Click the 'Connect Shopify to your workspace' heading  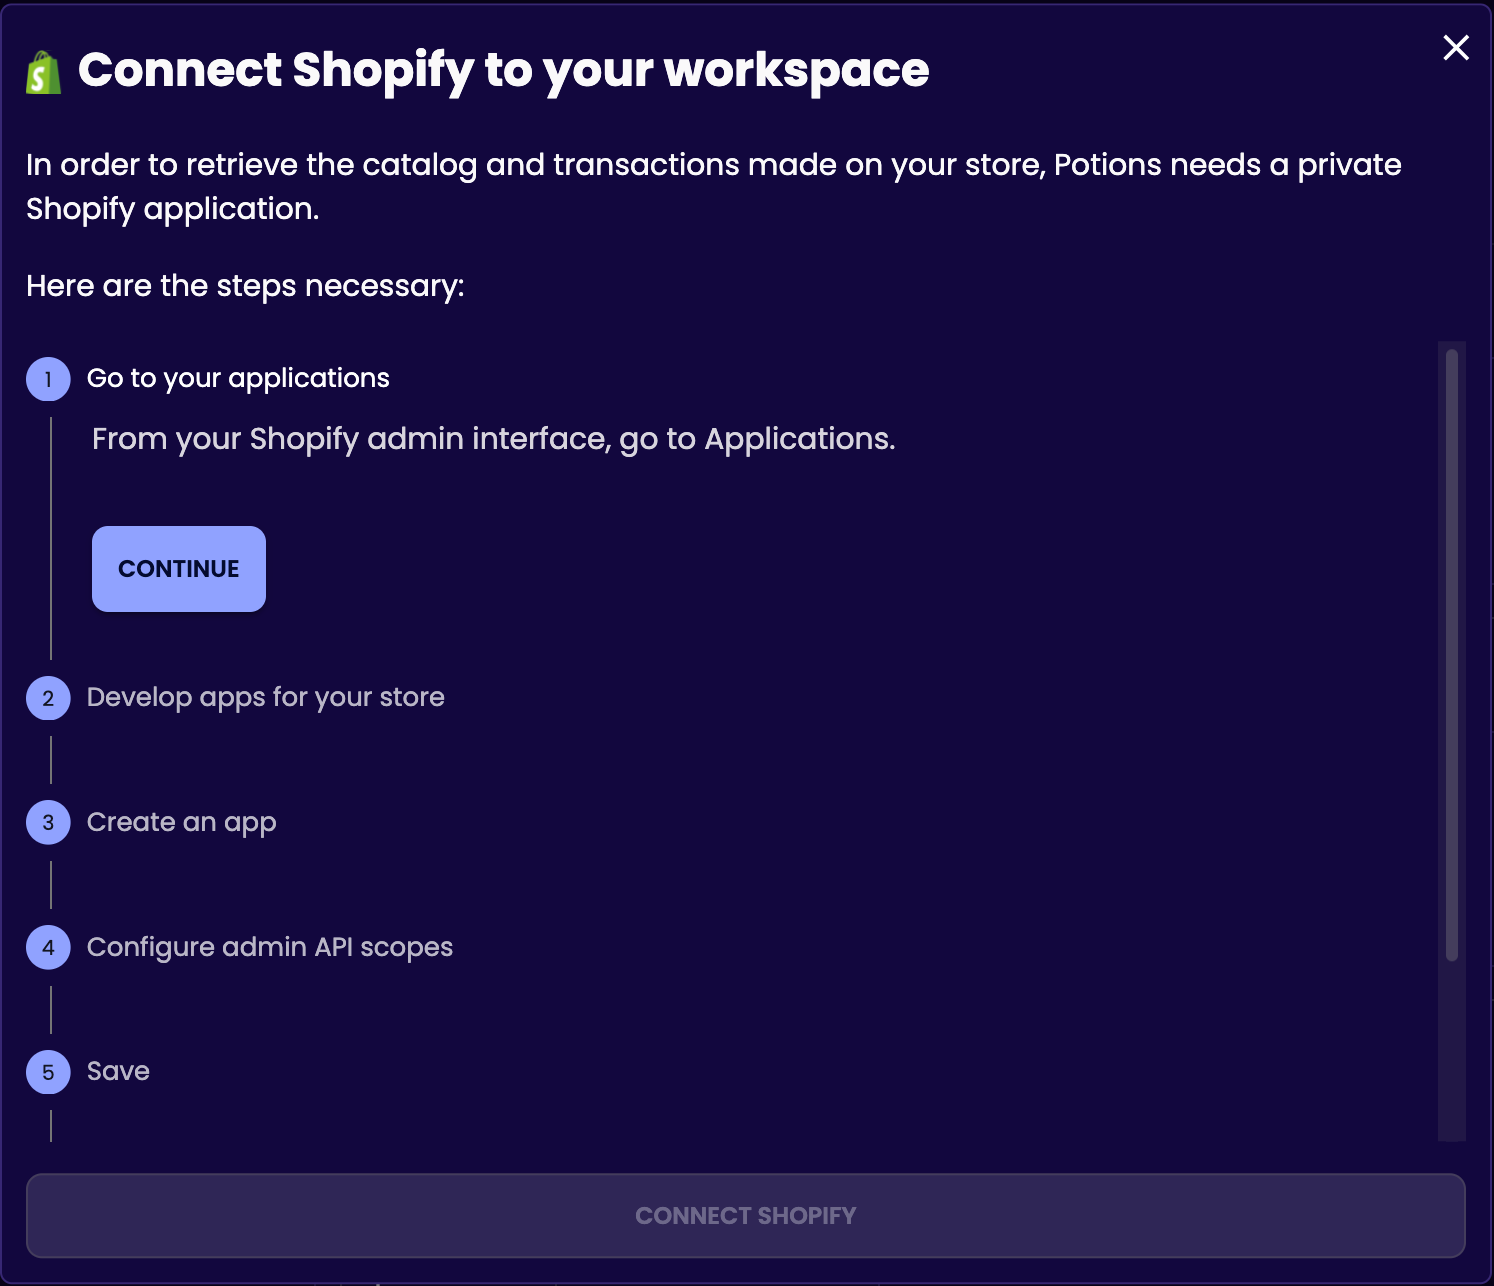504,70
